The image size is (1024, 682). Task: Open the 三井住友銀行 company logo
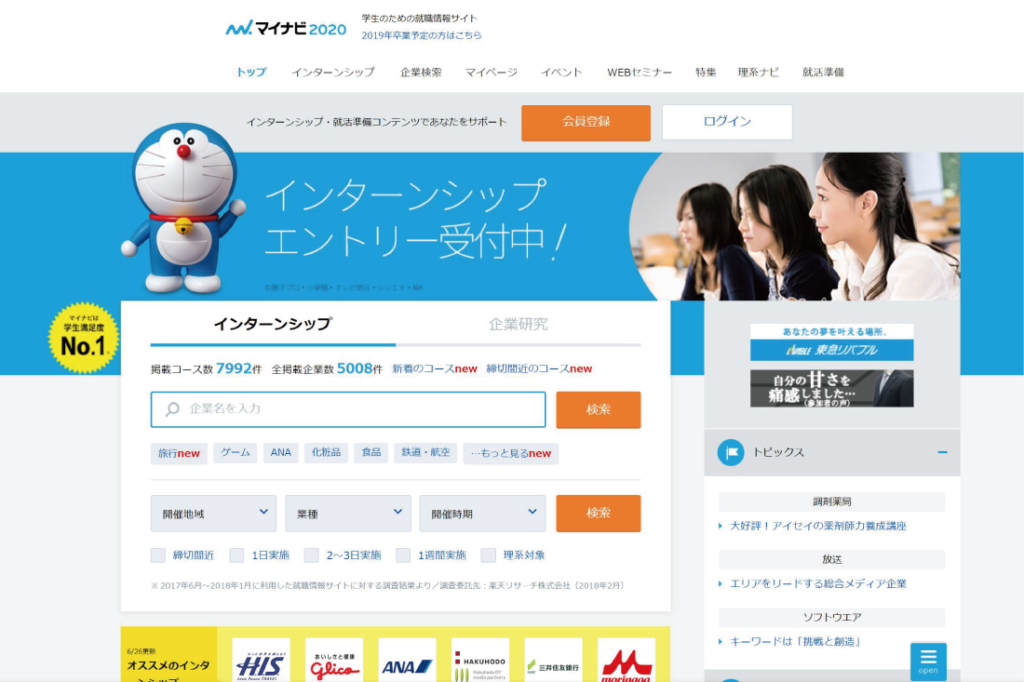point(554,660)
